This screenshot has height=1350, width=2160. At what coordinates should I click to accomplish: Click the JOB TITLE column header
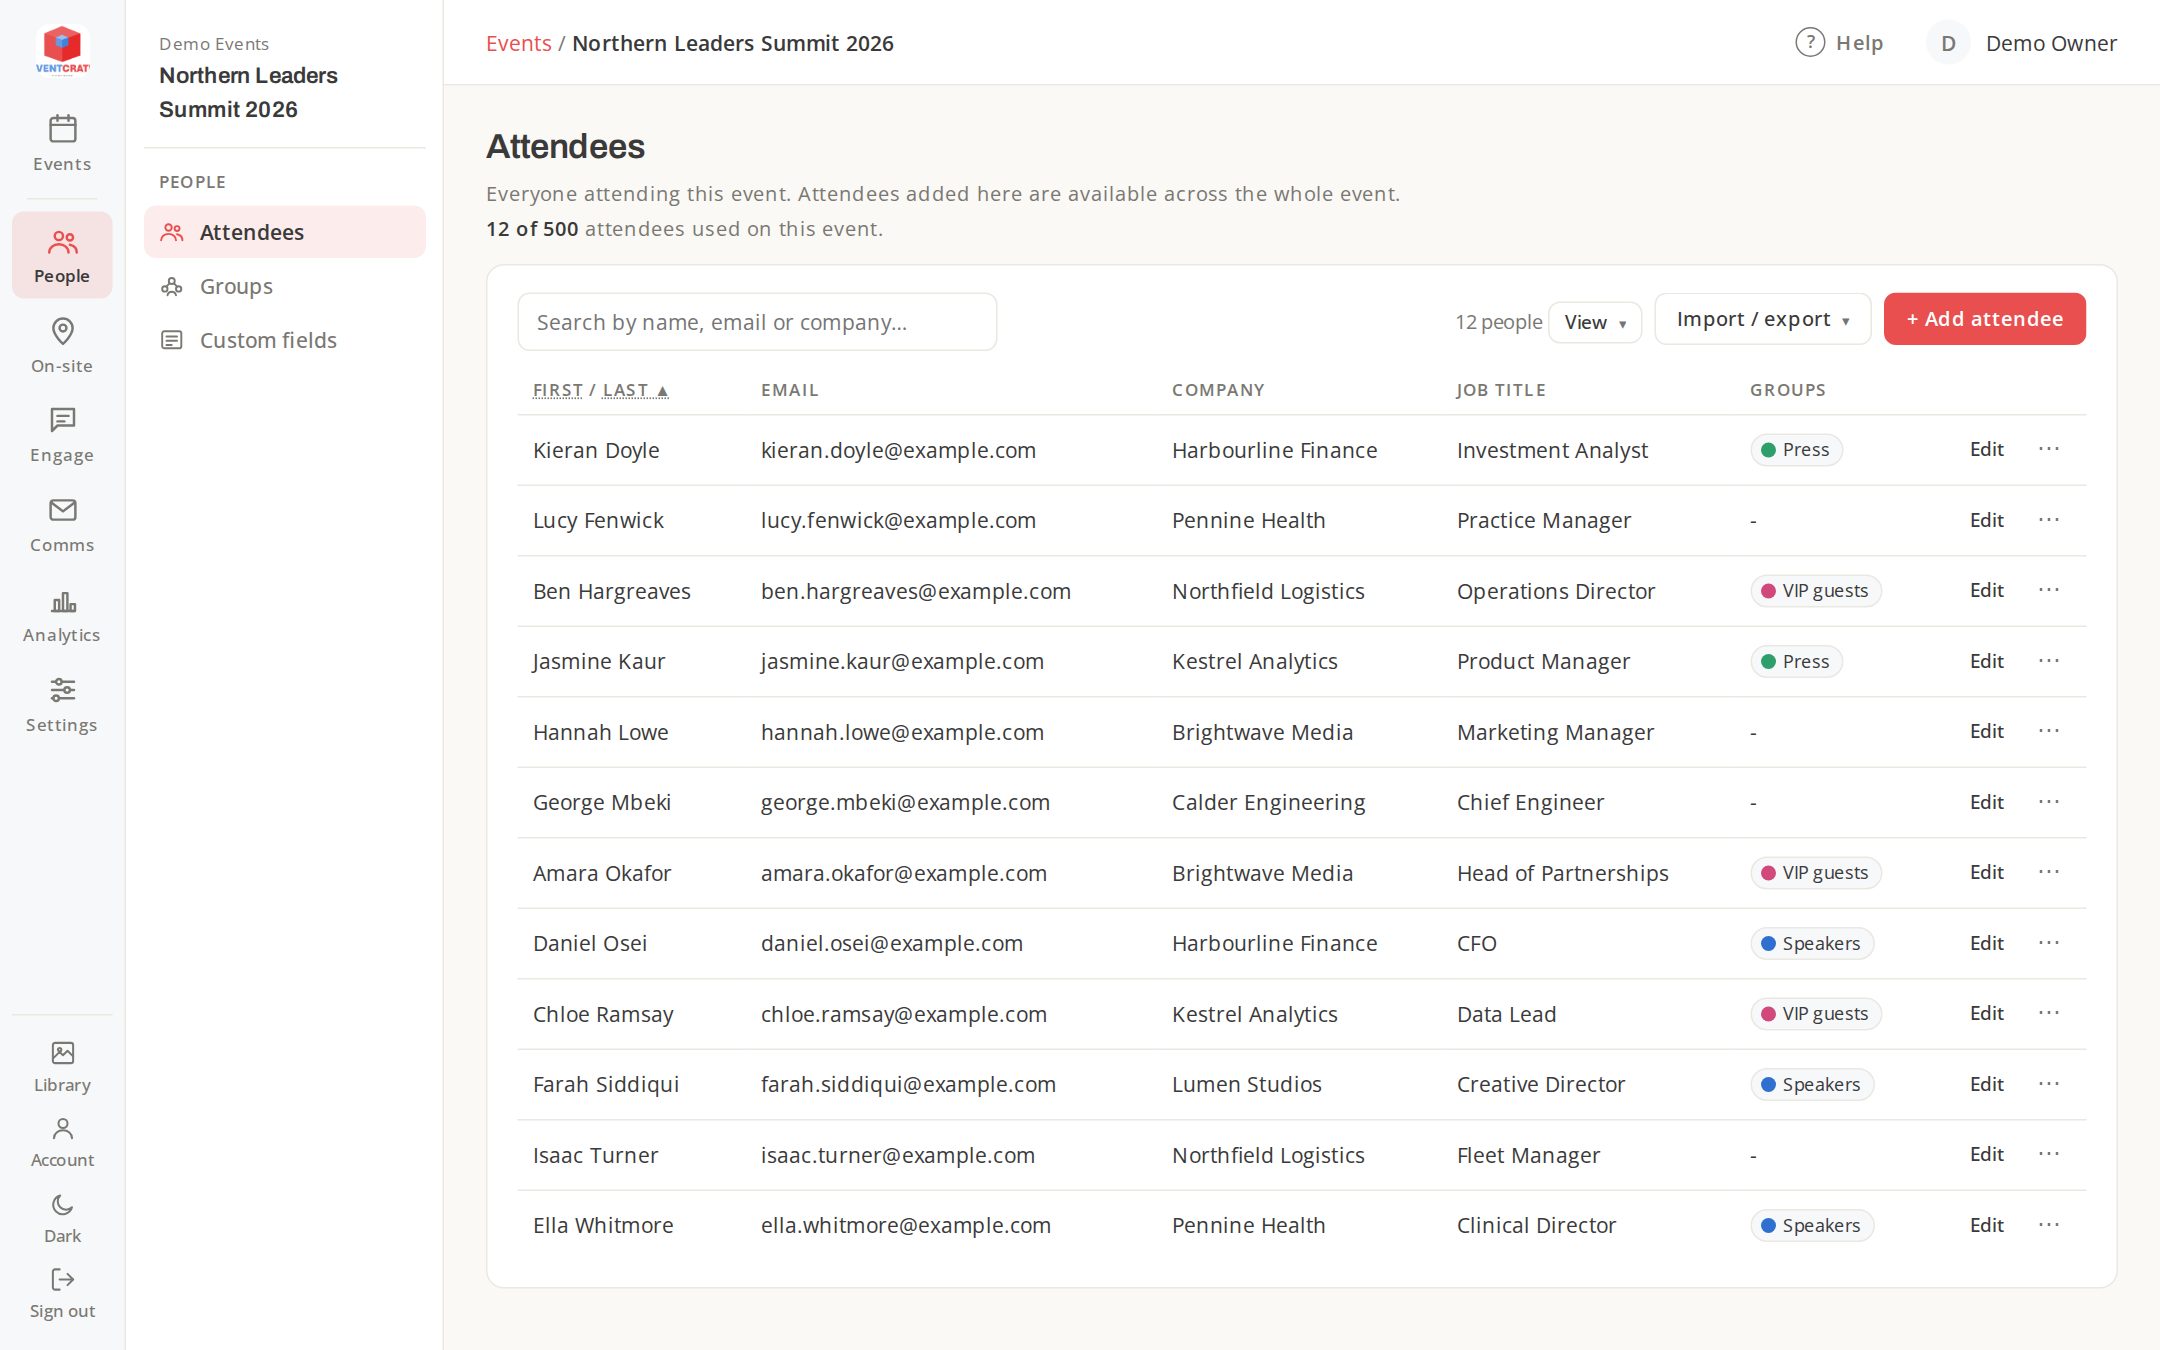pos(1501,390)
